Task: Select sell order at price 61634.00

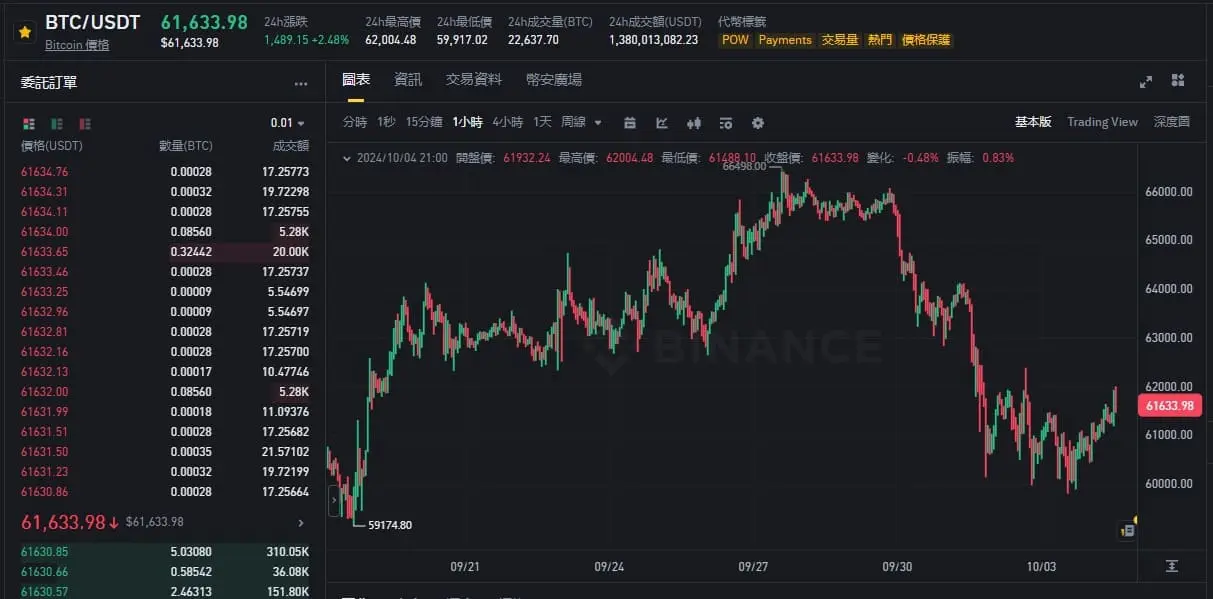Action: coord(165,232)
